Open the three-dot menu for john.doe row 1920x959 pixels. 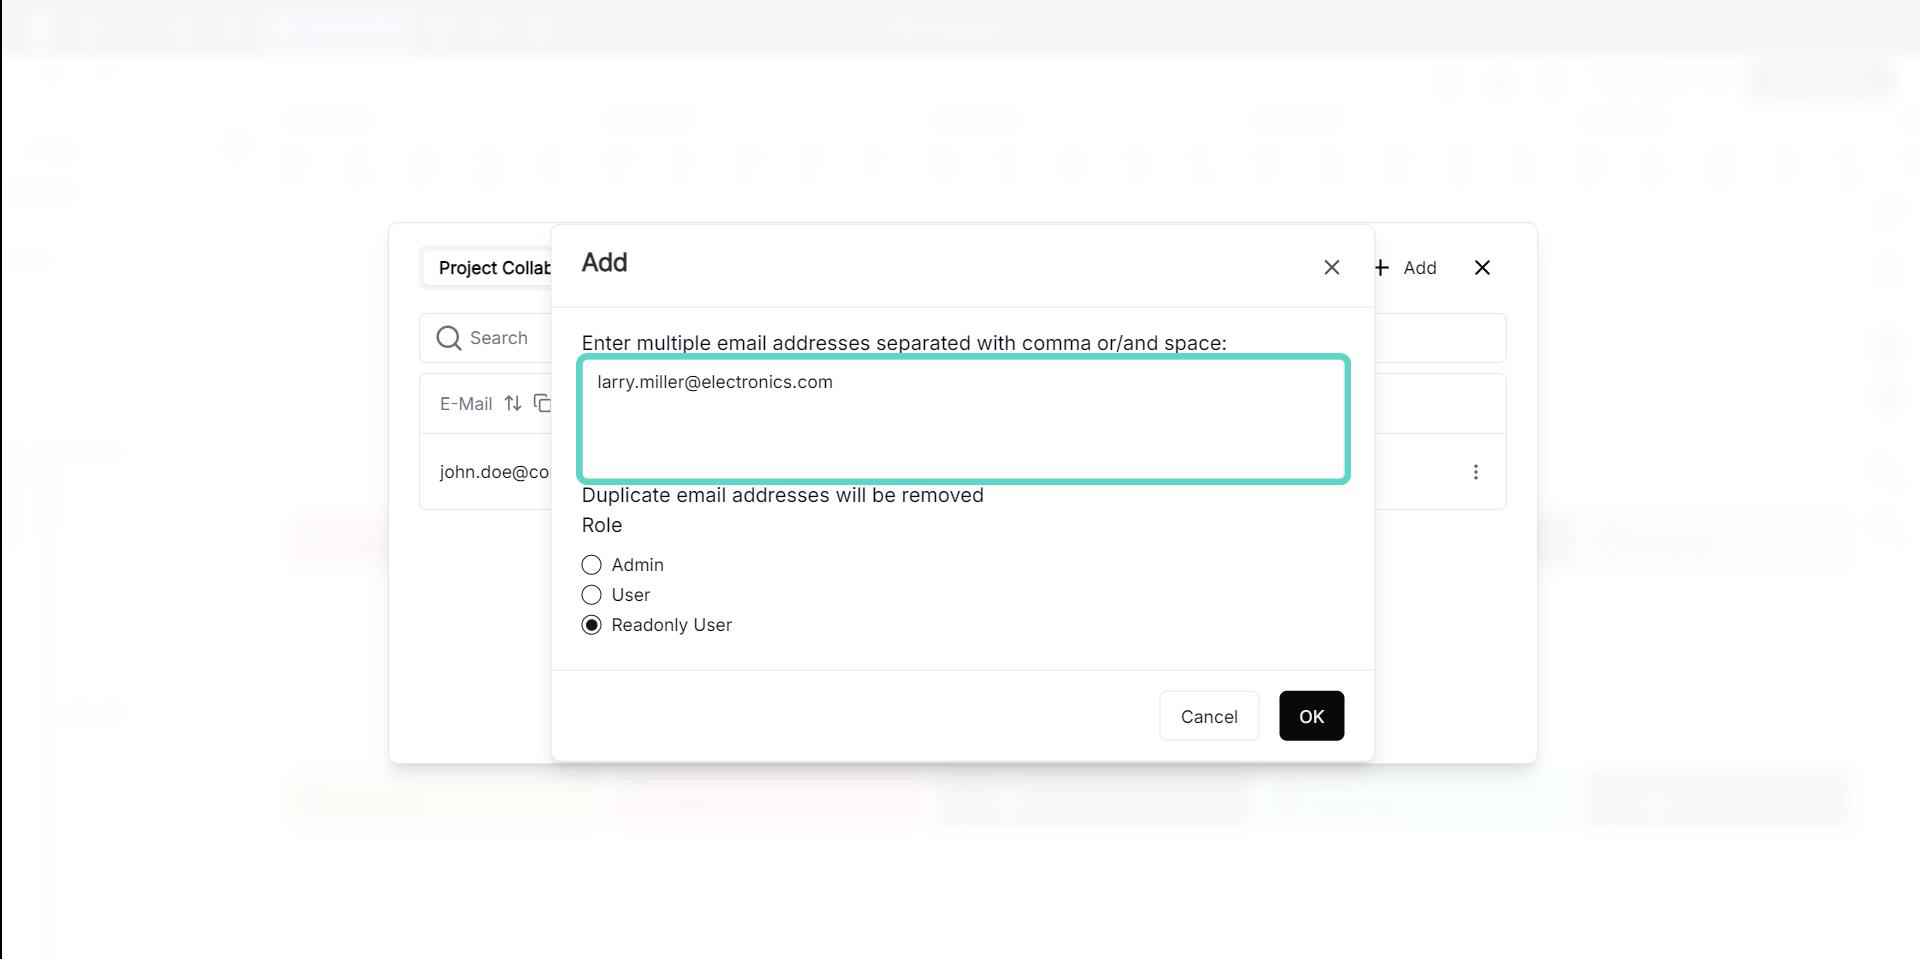1475,472
